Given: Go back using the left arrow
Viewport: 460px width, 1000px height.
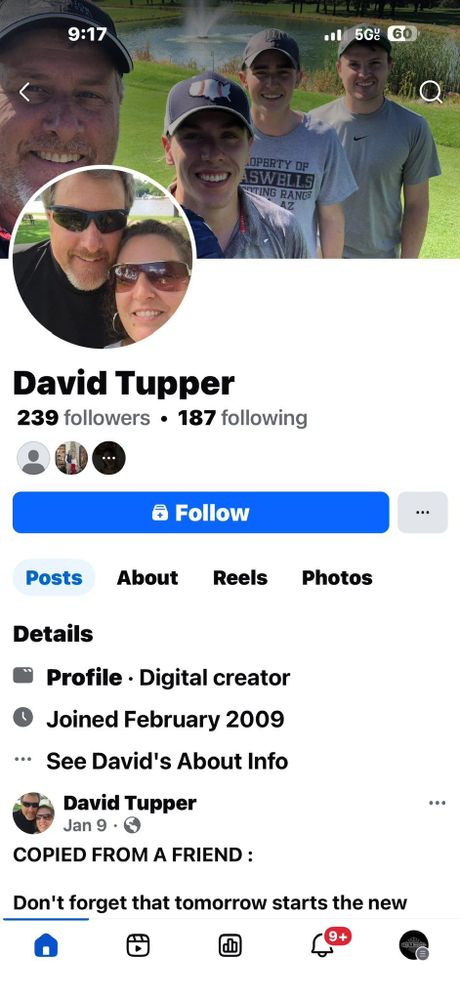Looking at the screenshot, I should [24, 93].
